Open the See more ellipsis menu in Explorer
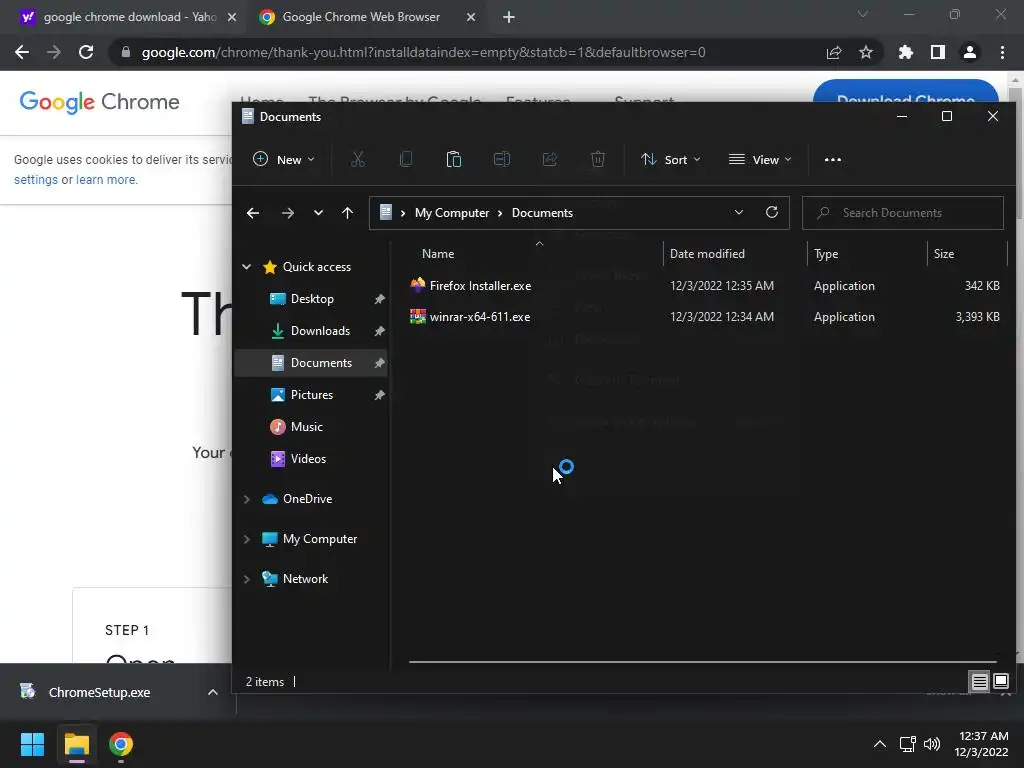1024x768 pixels. point(833,159)
